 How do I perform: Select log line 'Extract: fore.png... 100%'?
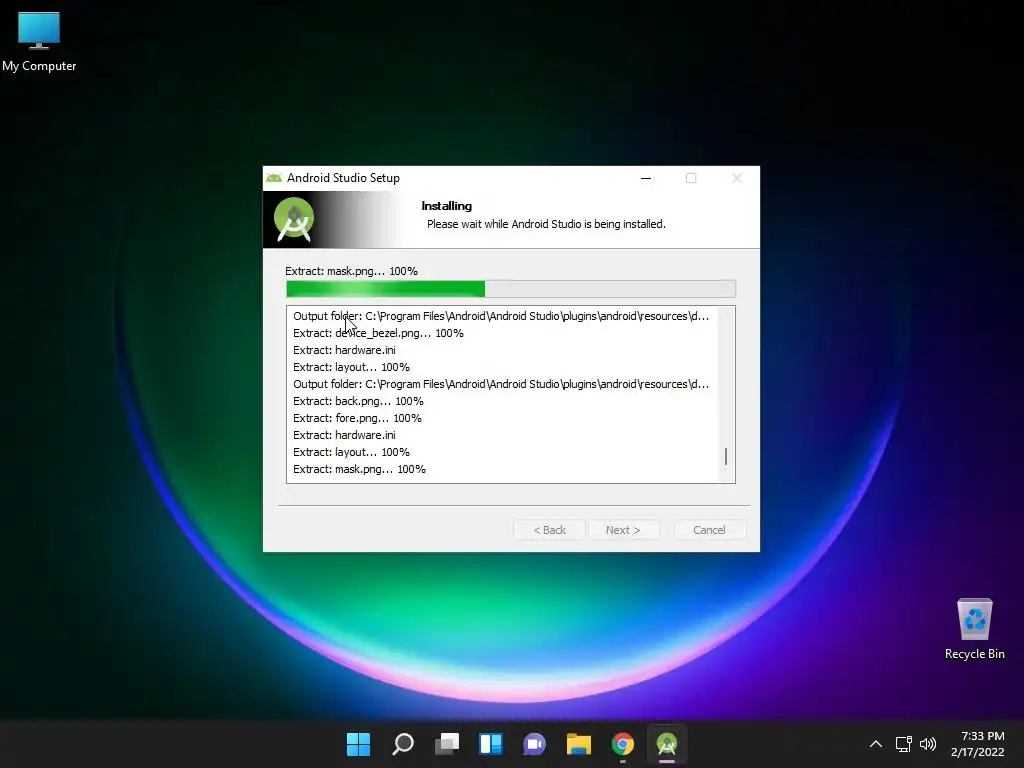click(x=357, y=418)
